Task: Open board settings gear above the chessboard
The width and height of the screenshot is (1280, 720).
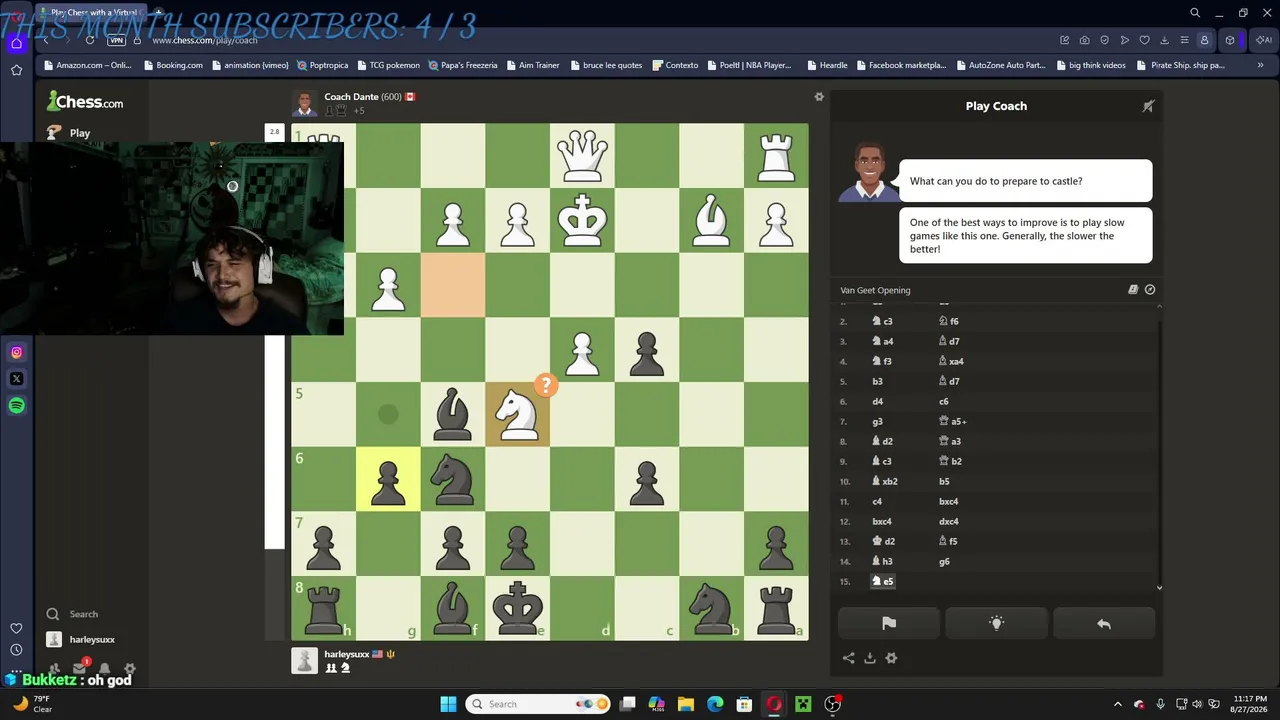Action: tap(819, 97)
